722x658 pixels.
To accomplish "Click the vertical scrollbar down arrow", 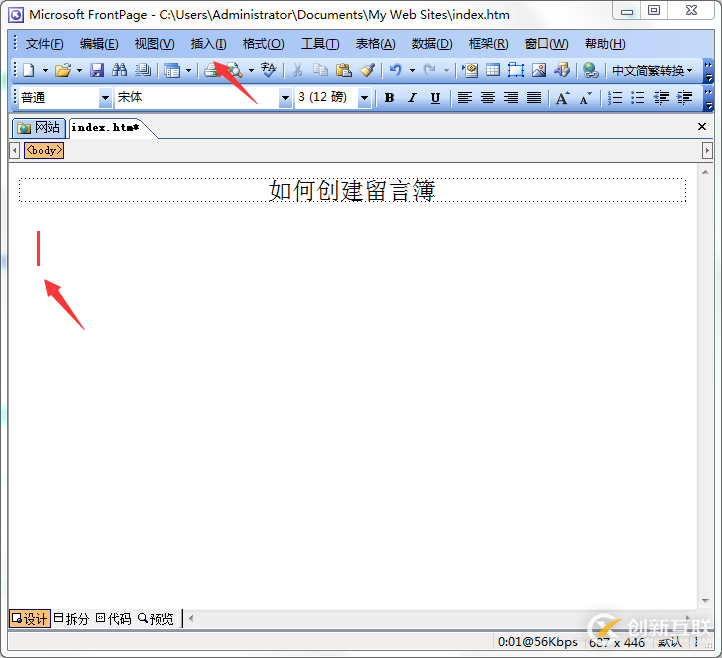I will click(x=705, y=601).
